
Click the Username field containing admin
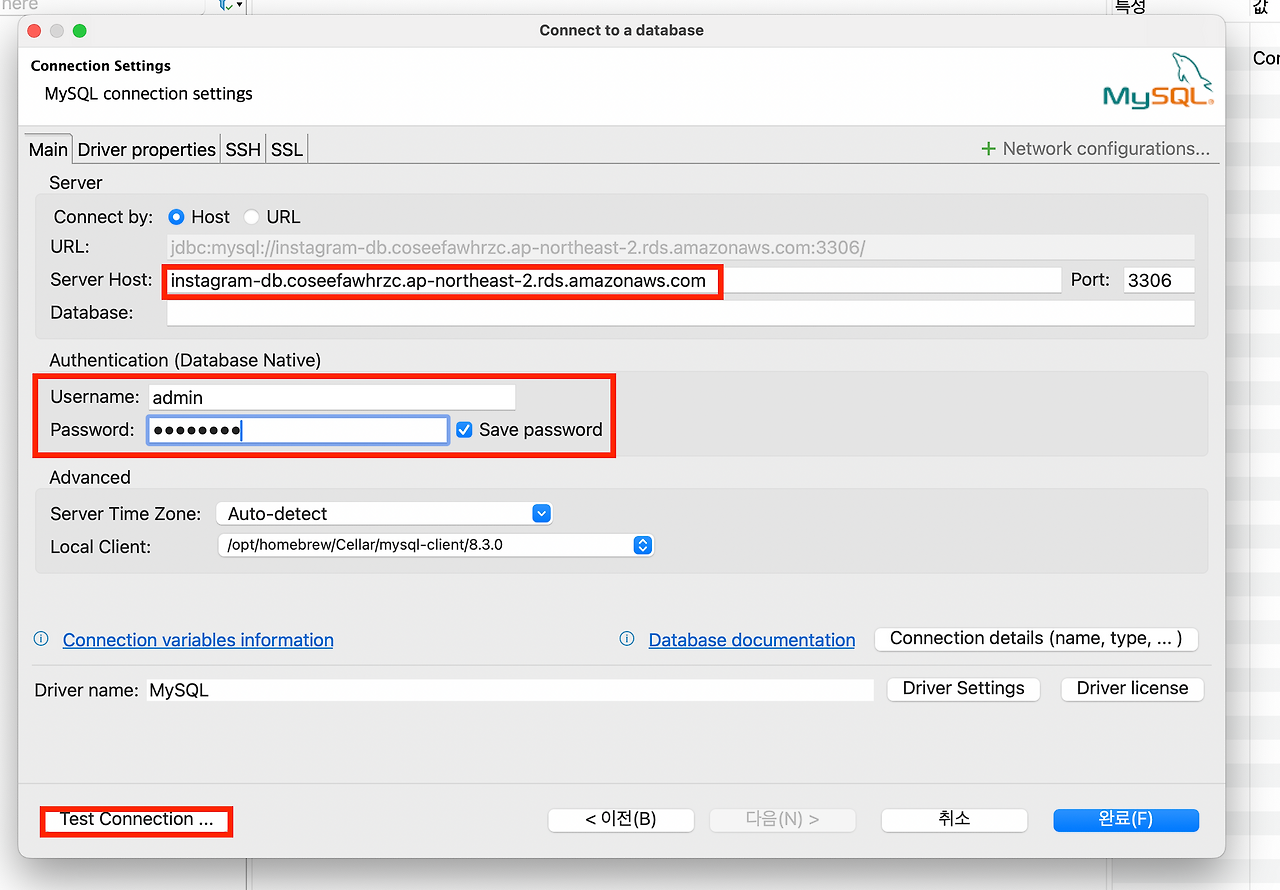point(332,397)
